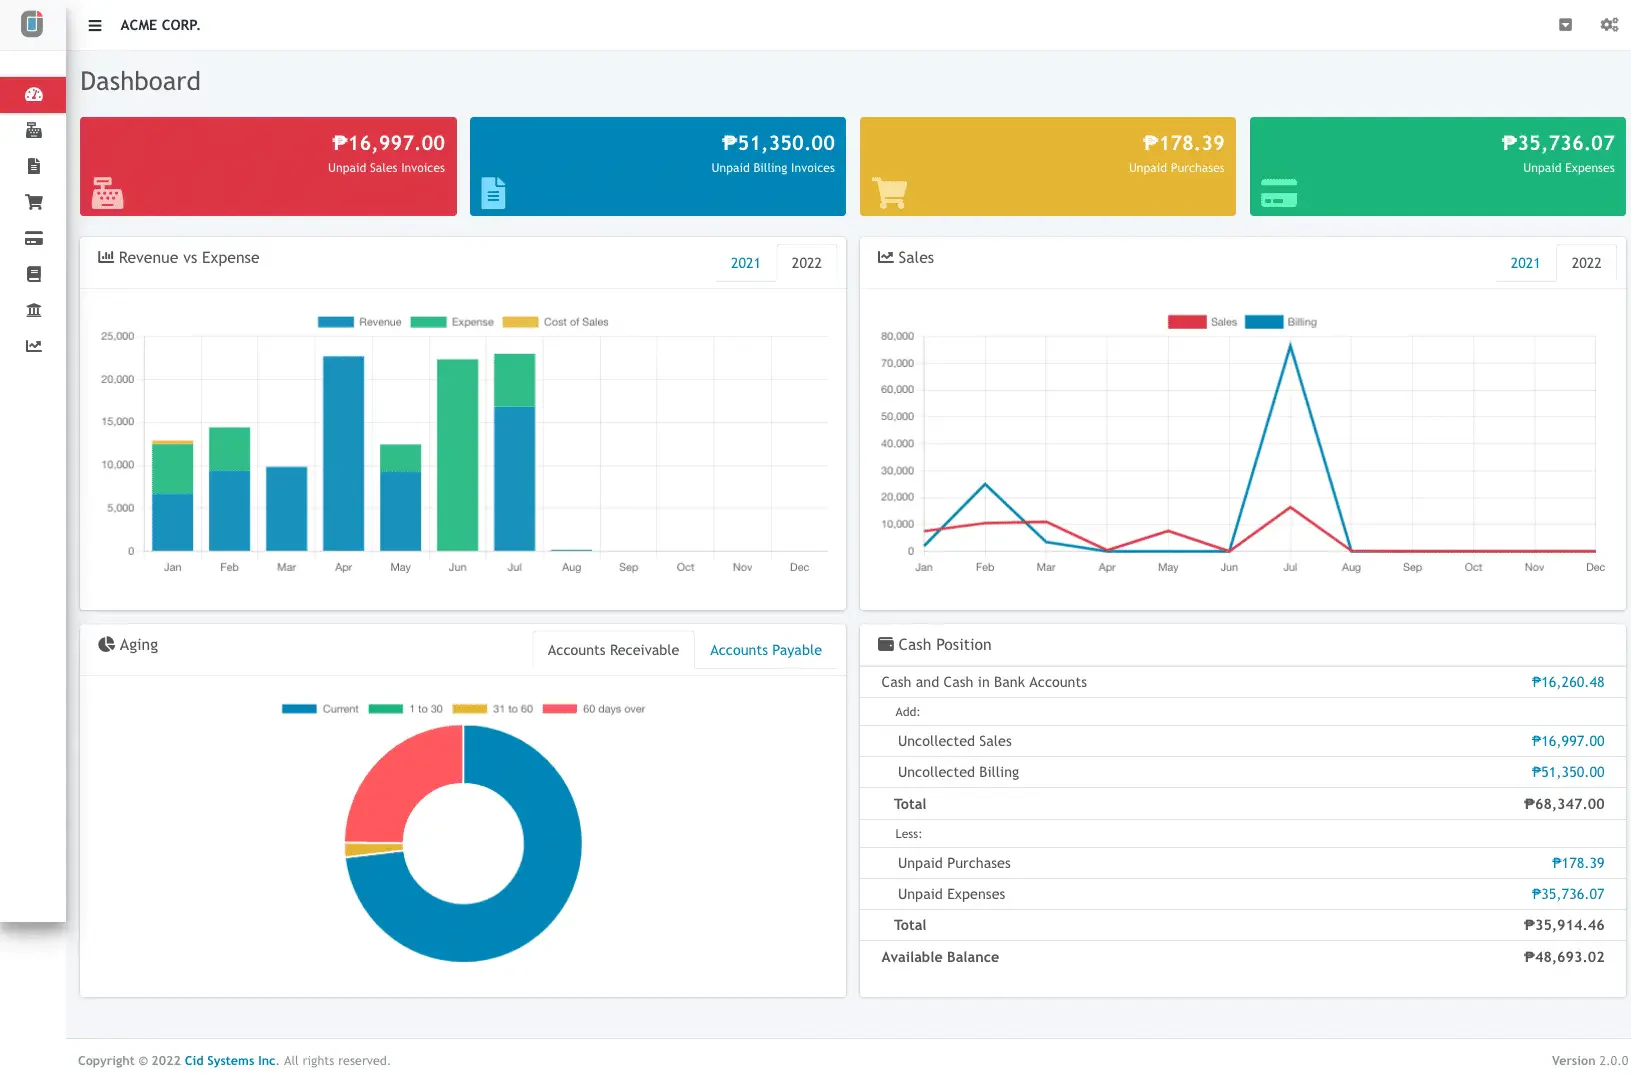The image size is (1631, 1076).
Task: Click April revenue bar in chart
Action: pos(343,453)
